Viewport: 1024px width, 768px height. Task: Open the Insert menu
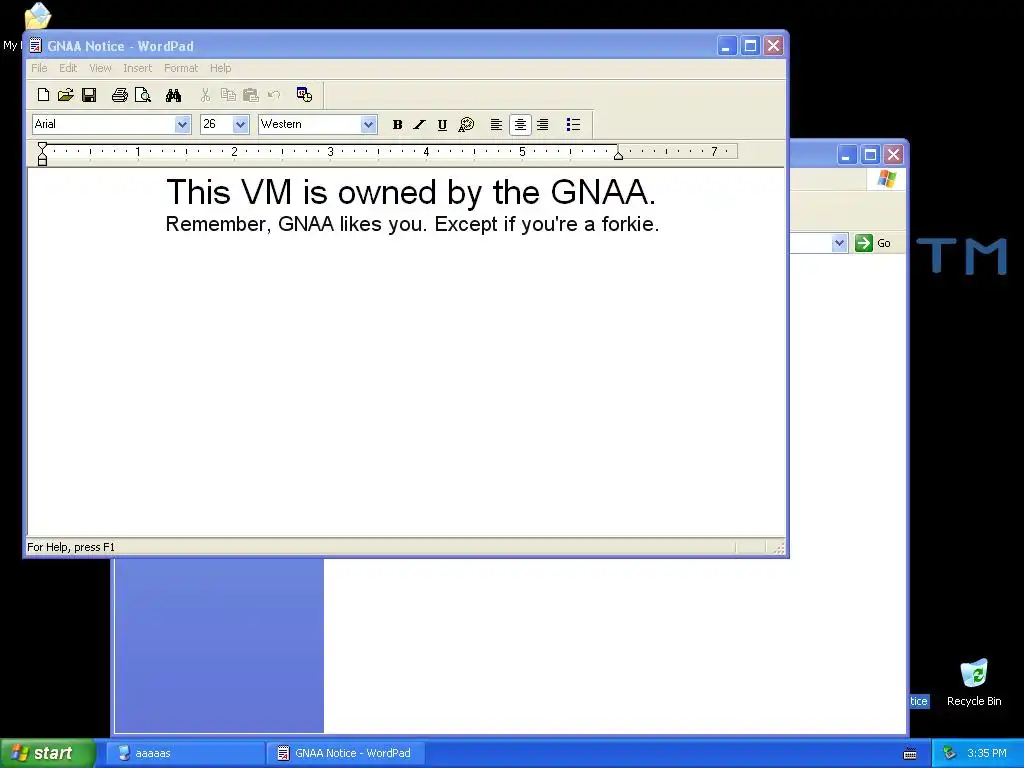(137, 68)
